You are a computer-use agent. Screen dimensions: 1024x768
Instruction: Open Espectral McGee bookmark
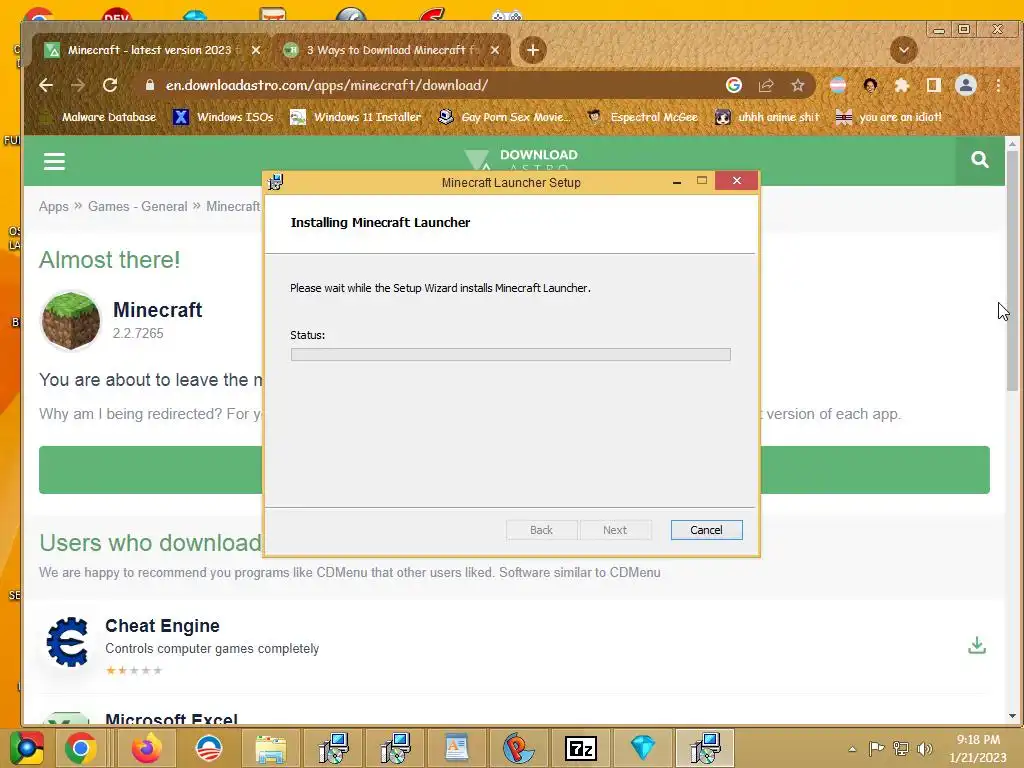pos(643,118)
